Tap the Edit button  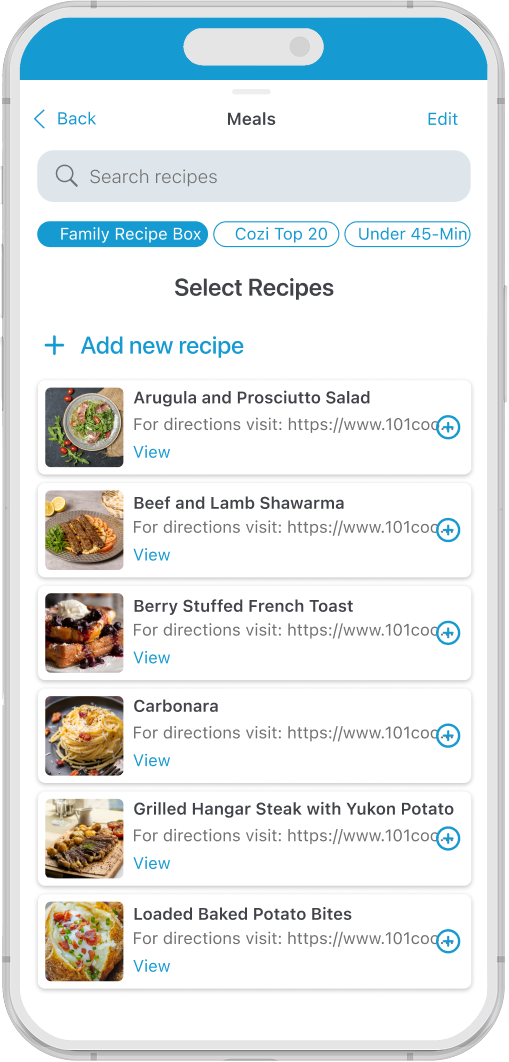pyautogui.click(x=443, y=119)
